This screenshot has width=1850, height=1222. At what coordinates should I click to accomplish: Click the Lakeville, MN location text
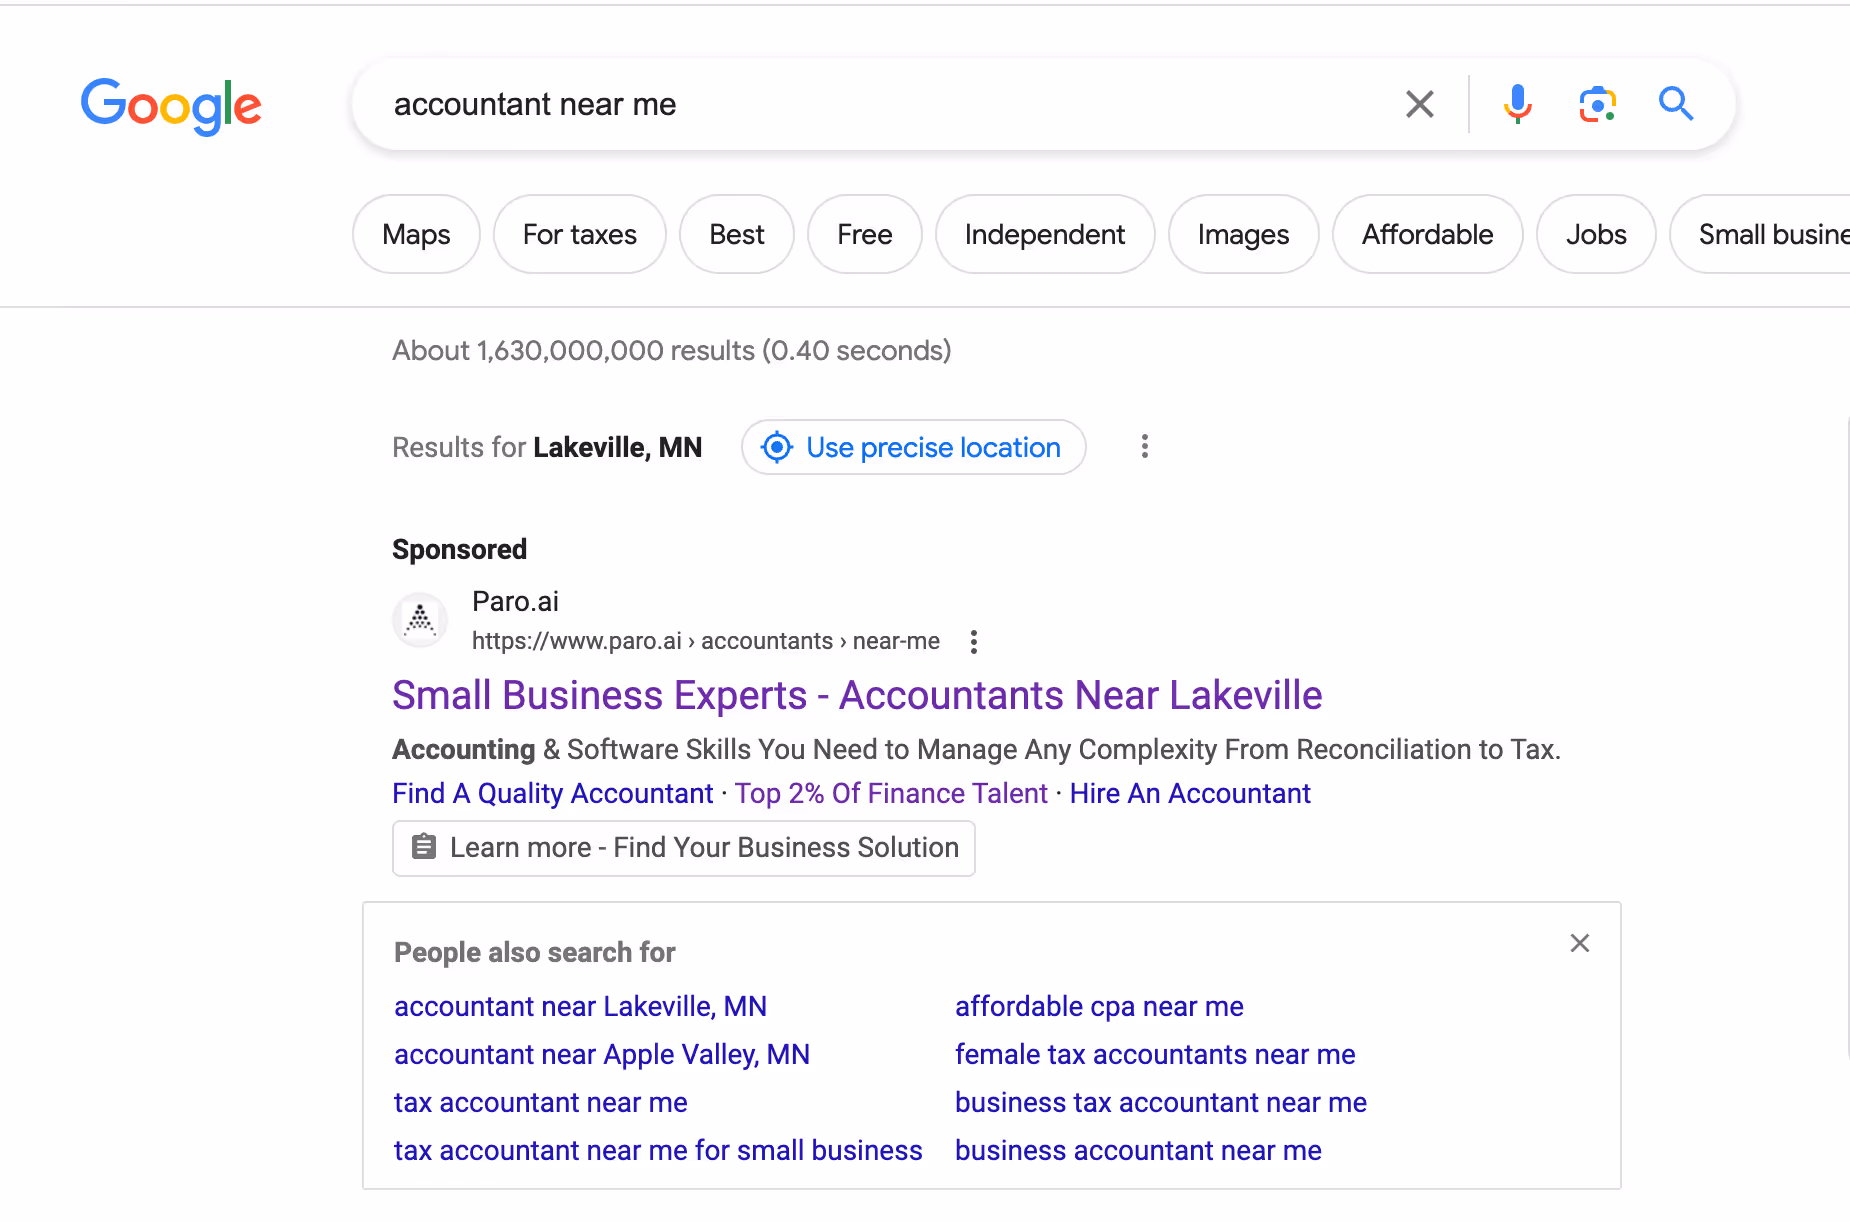coord(618,447)
